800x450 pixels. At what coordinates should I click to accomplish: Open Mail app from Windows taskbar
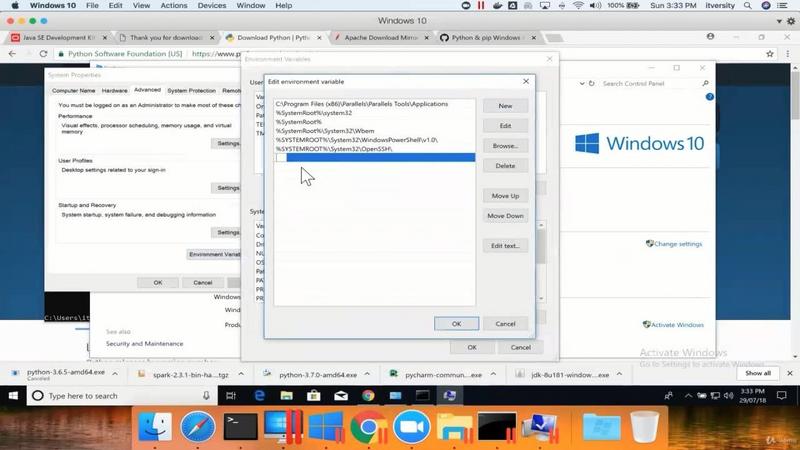[x=341, y=395]
